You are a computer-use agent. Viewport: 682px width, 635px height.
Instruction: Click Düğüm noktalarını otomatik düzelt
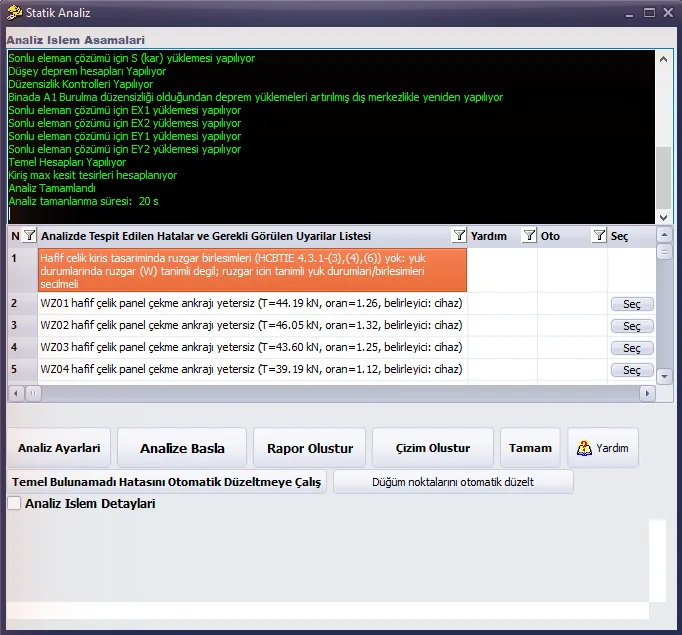pyautogui.click(x=453, y=482)
